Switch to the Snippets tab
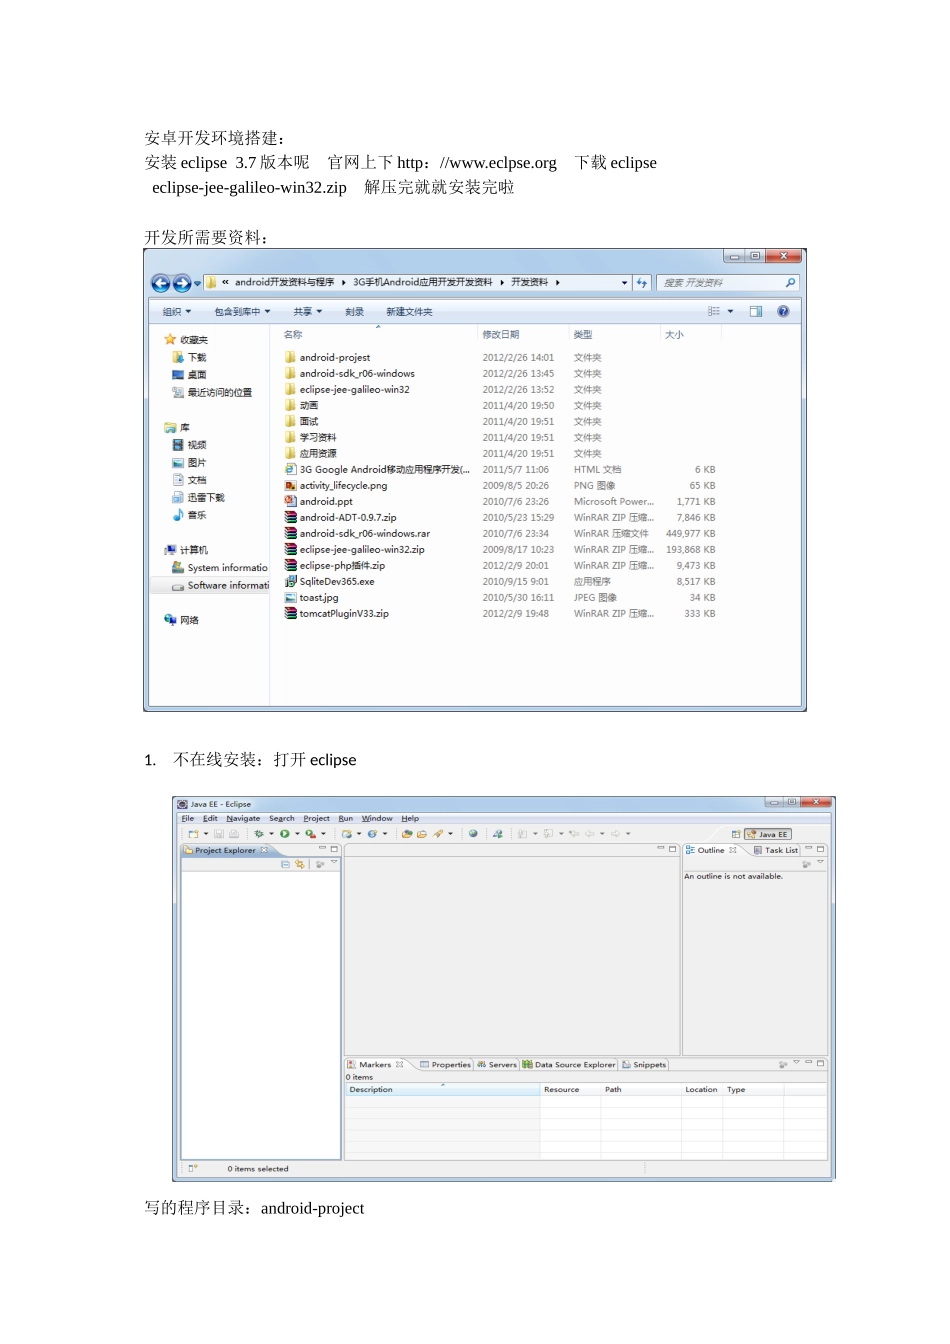This screenshot has height=1344, width=950. coord(644,1064)
